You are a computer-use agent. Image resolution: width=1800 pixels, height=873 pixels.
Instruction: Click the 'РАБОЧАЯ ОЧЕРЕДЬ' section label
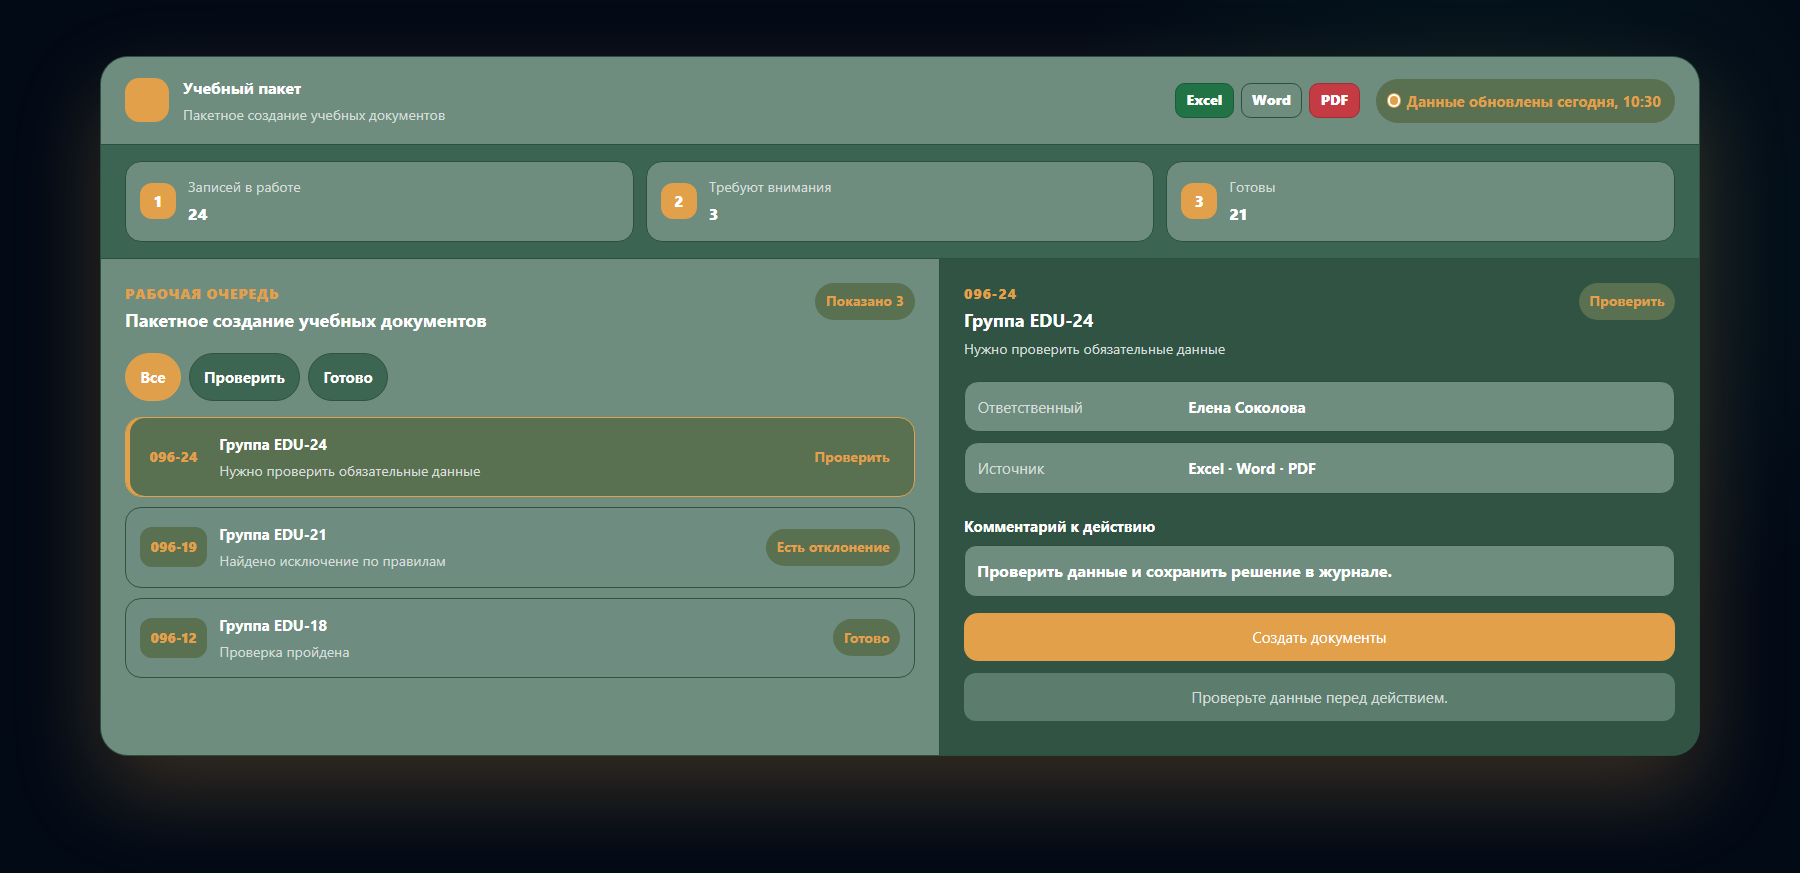(x=202, y=294)
